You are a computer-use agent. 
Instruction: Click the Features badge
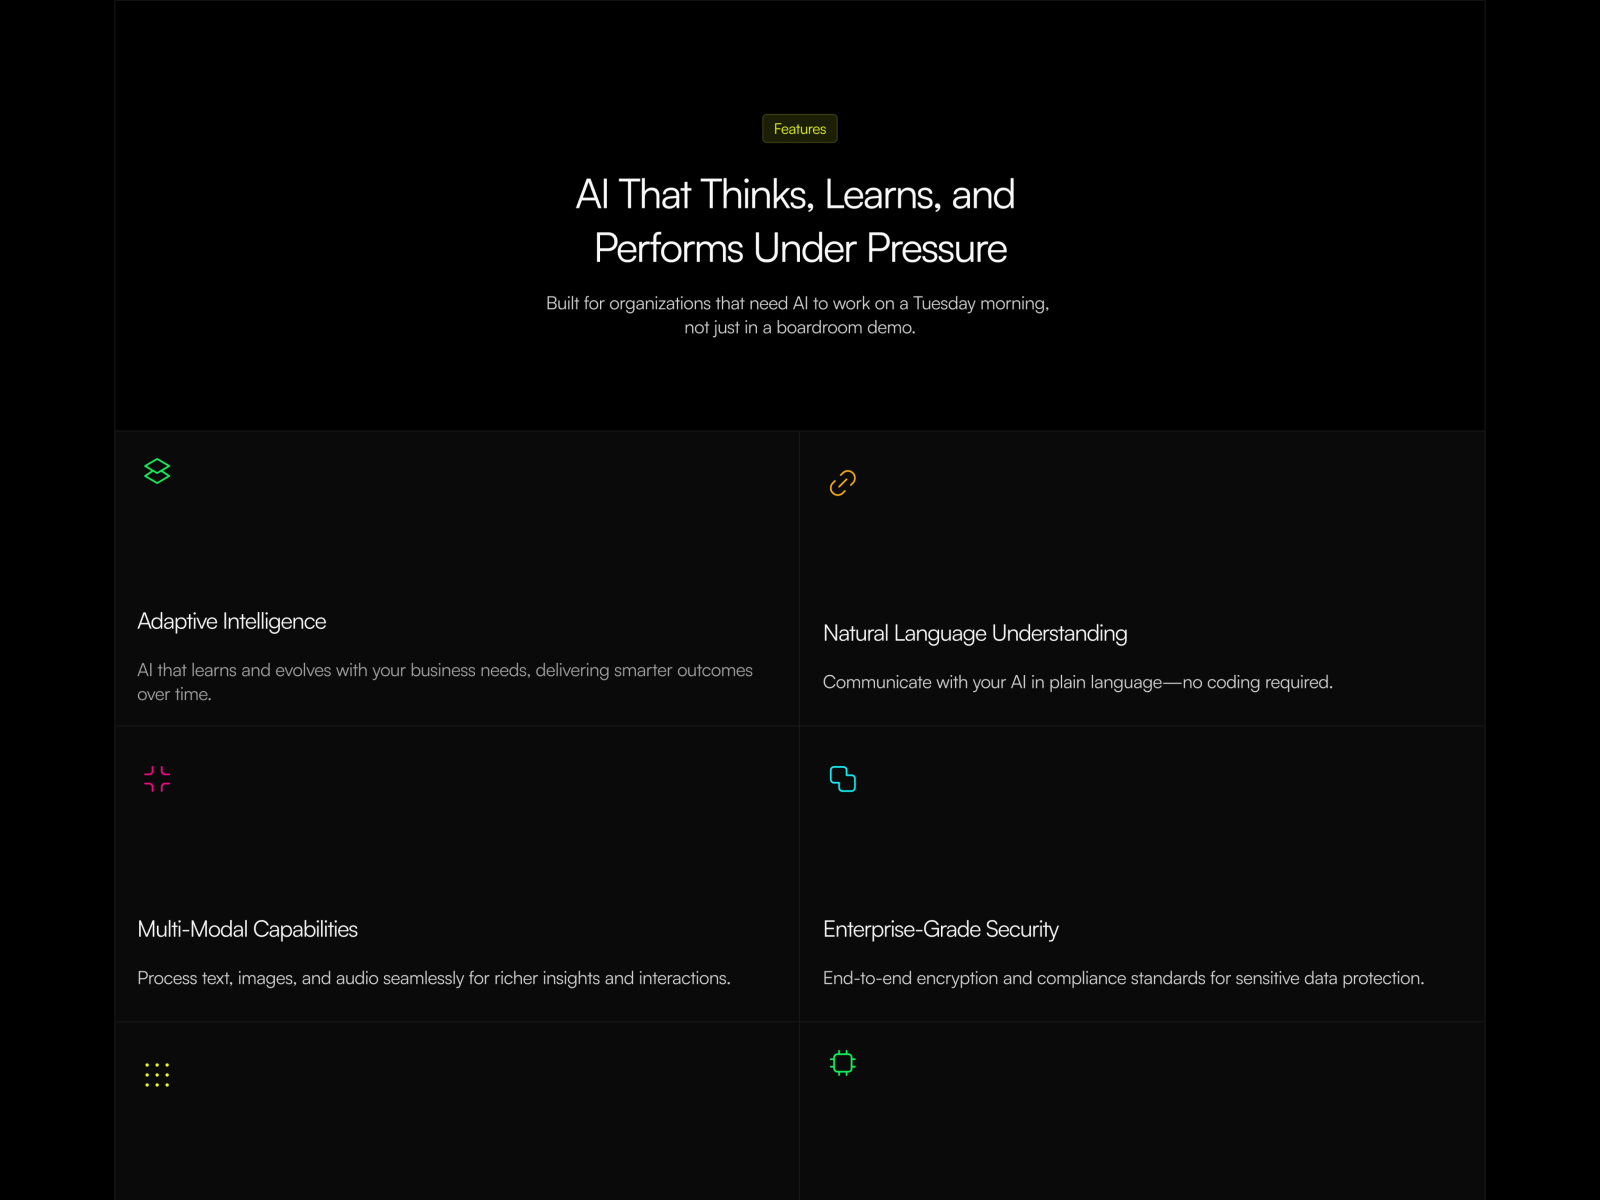[800, 129]
